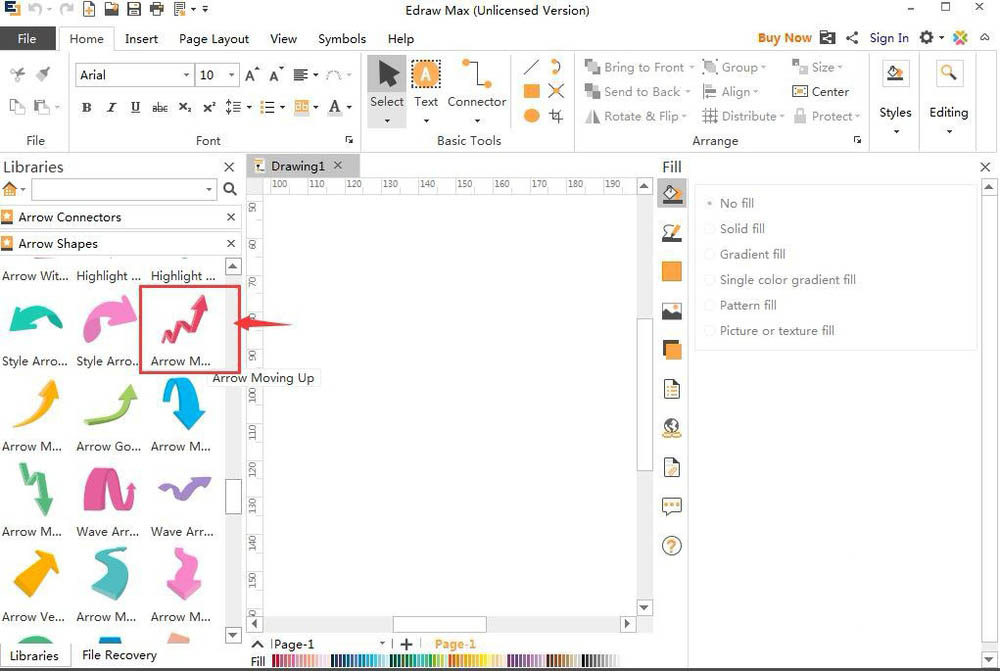Click the Center button
Image resolution: width=1000 pixels, height=671 pixels.
pyautogui.click(x=820, y=91)
